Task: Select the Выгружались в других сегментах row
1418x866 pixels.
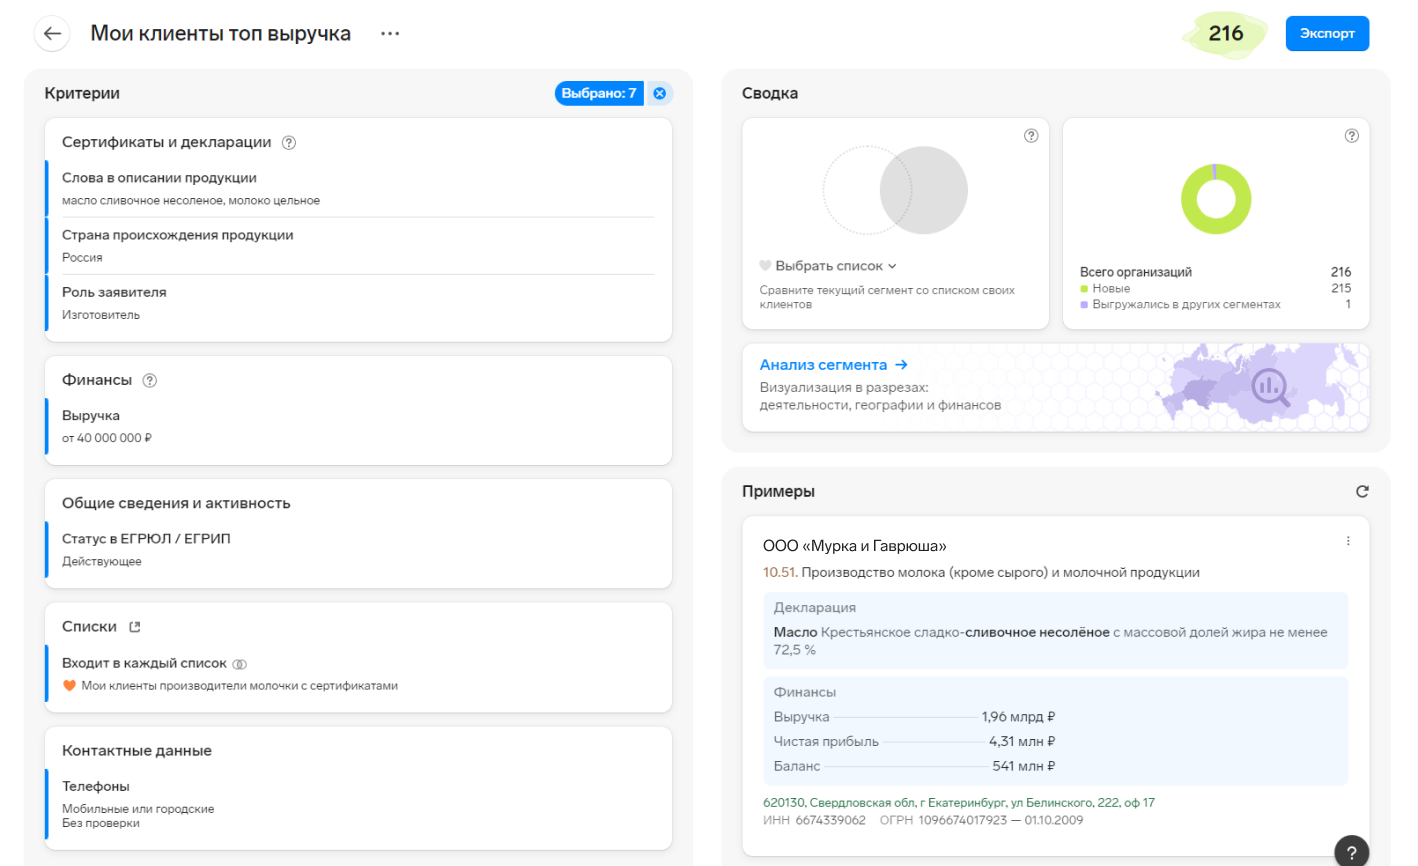Action: pyautogui.click(x=1215, y=304)
